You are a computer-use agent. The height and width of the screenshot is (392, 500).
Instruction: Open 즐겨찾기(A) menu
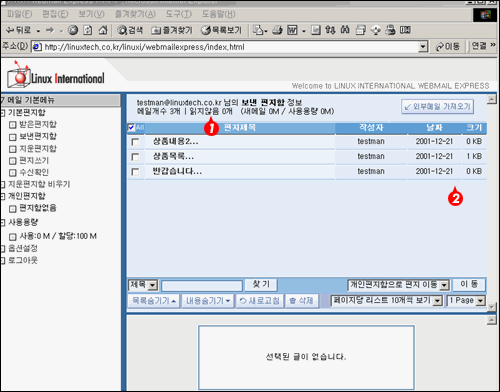click(135, 14)
